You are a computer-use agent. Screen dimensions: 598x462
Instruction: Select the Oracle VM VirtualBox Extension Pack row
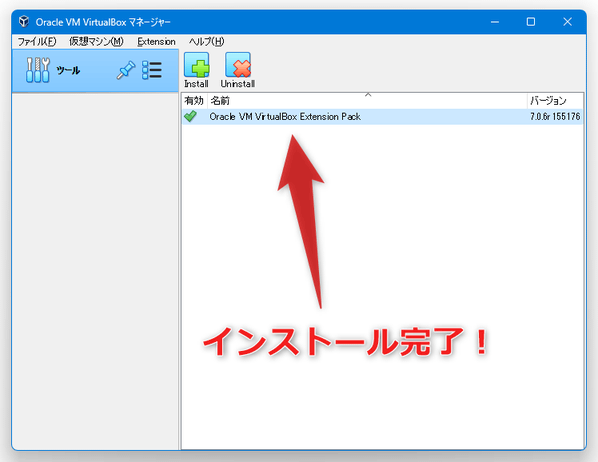(x=383, y=116)
